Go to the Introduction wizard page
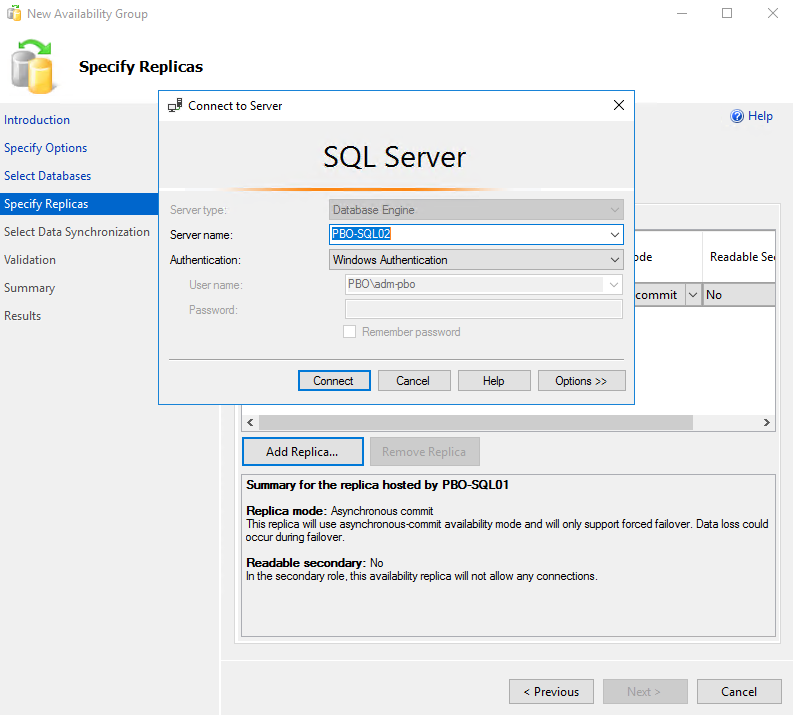The height and width of the screenshot is (715, 793). pos(37,120)
